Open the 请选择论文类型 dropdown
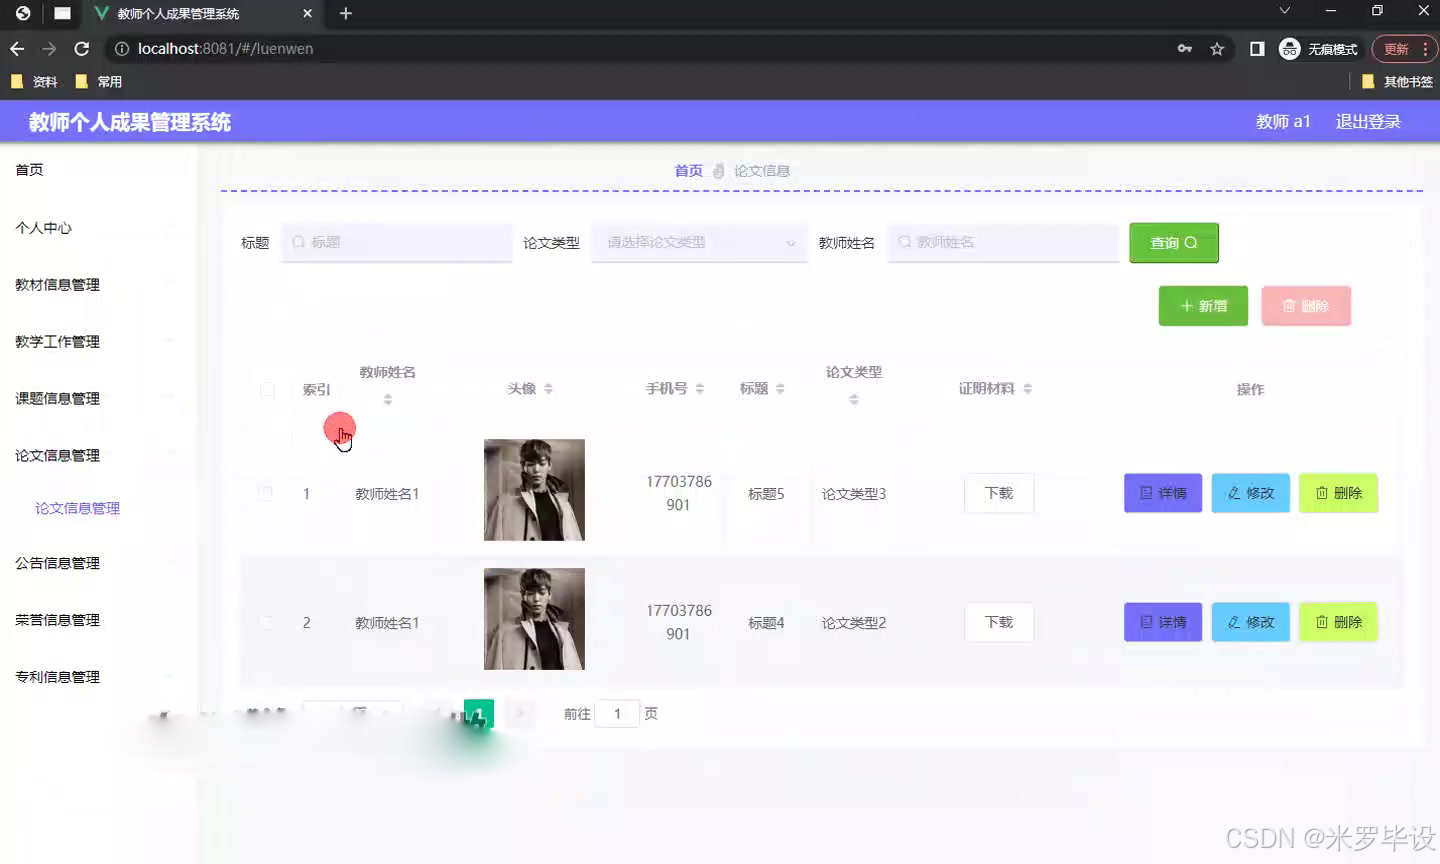The height and width of the screenshot is (864, 1440). (698, 242)
